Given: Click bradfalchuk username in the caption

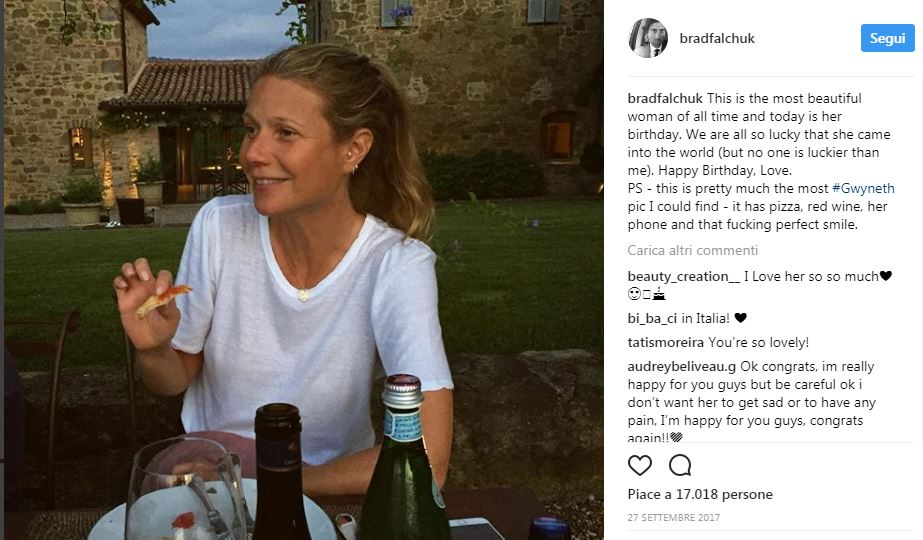Looking at the screenshot, I should click(665, 98).
